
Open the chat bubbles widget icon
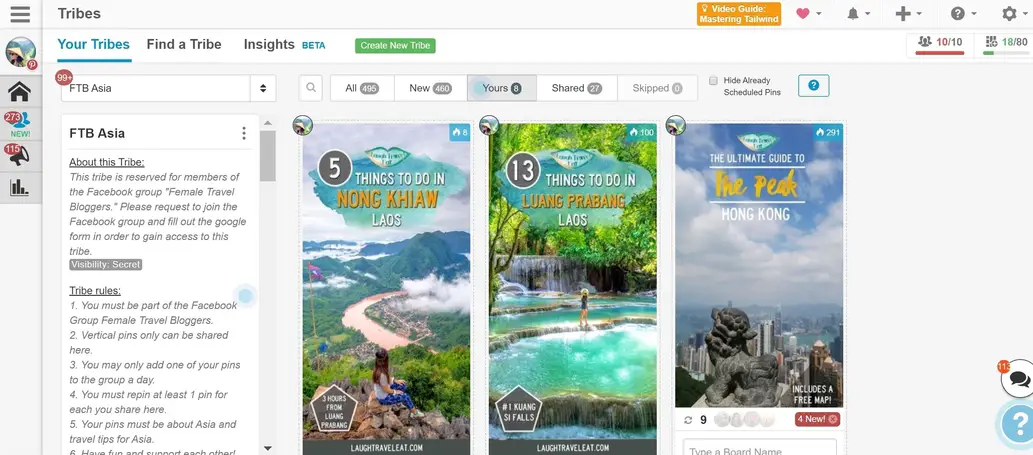[1019, 379]
